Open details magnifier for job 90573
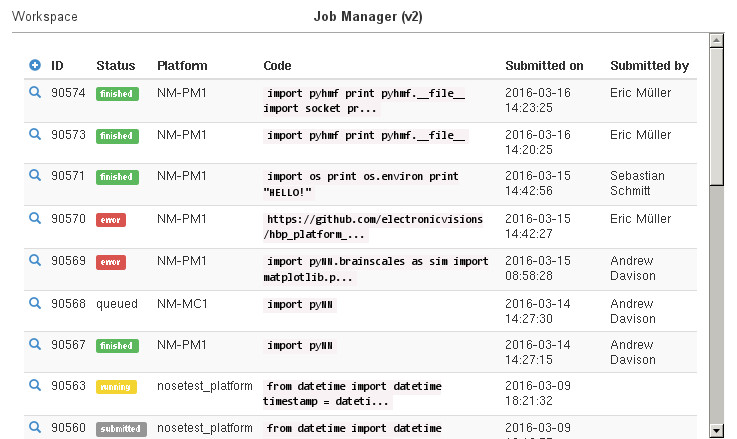Screen dimensions: 737x439 point(35,134)
